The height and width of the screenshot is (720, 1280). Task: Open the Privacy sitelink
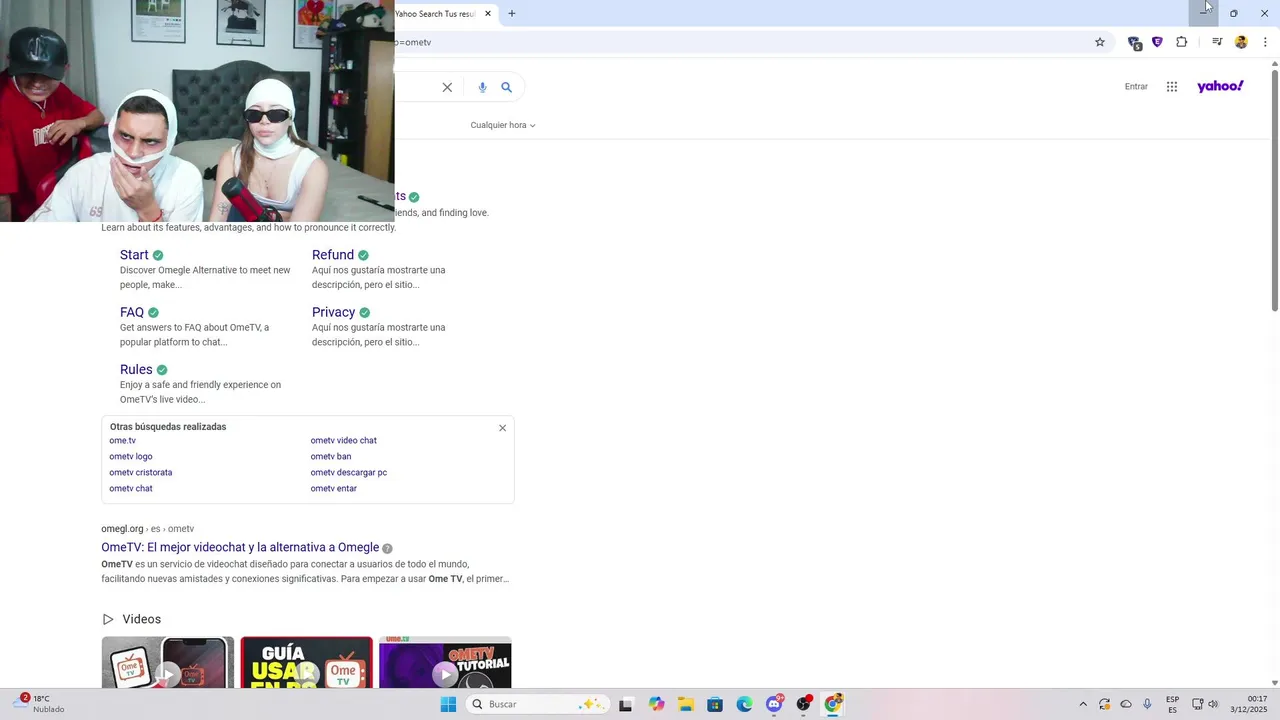tap(334, 312)
